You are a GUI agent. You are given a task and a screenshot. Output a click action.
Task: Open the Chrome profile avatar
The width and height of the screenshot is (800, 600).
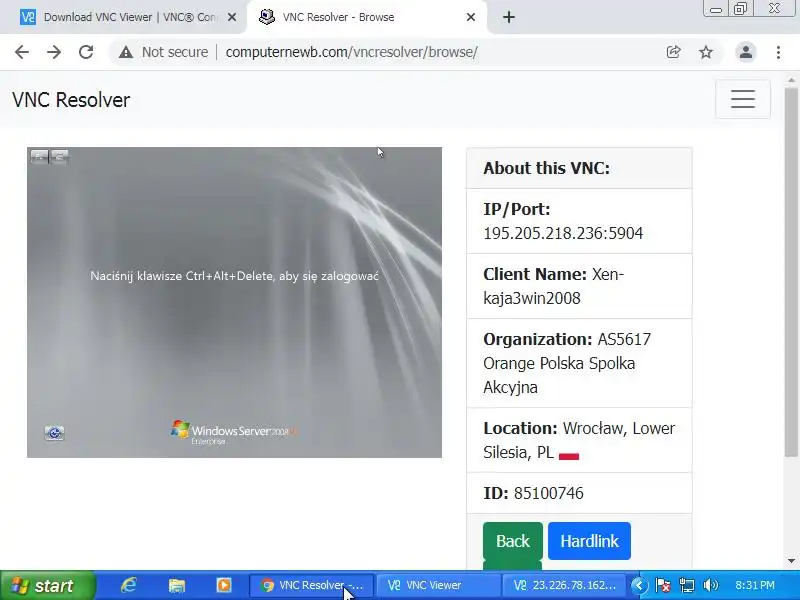745,52
